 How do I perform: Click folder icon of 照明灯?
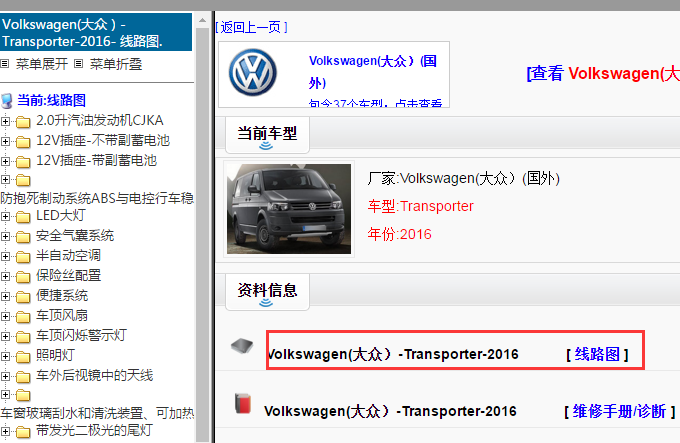coord(23,356)
